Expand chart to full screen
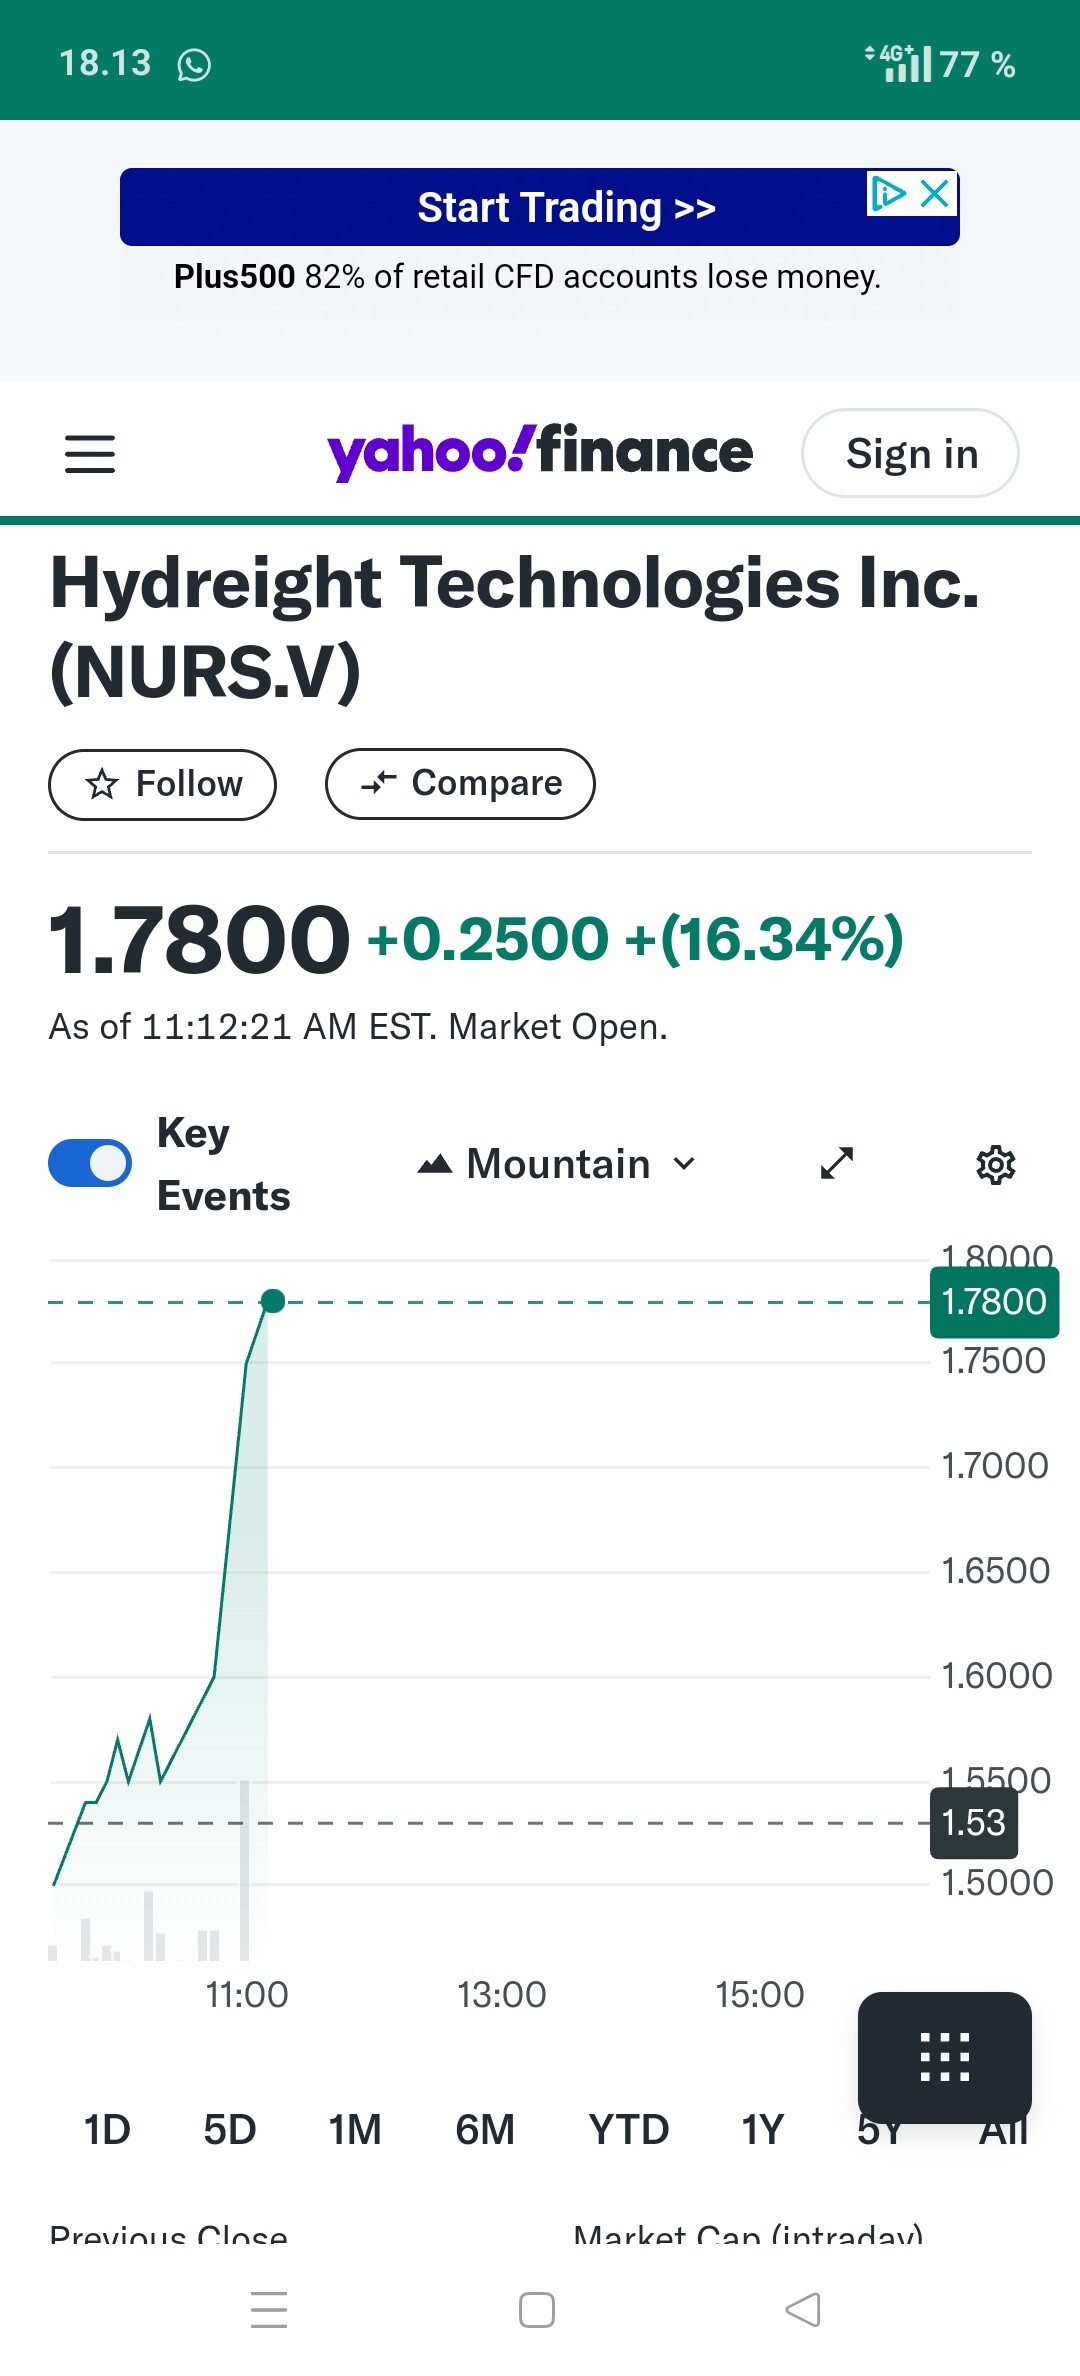The image size is (1080, 2376). click(837, 1163)
